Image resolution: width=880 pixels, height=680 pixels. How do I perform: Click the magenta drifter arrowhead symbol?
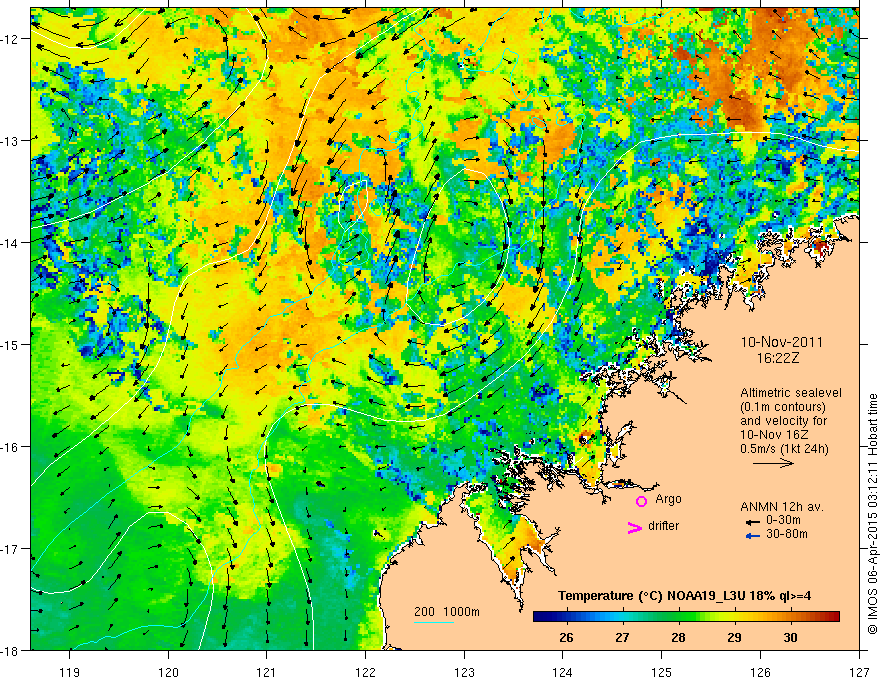coord(633,528)
